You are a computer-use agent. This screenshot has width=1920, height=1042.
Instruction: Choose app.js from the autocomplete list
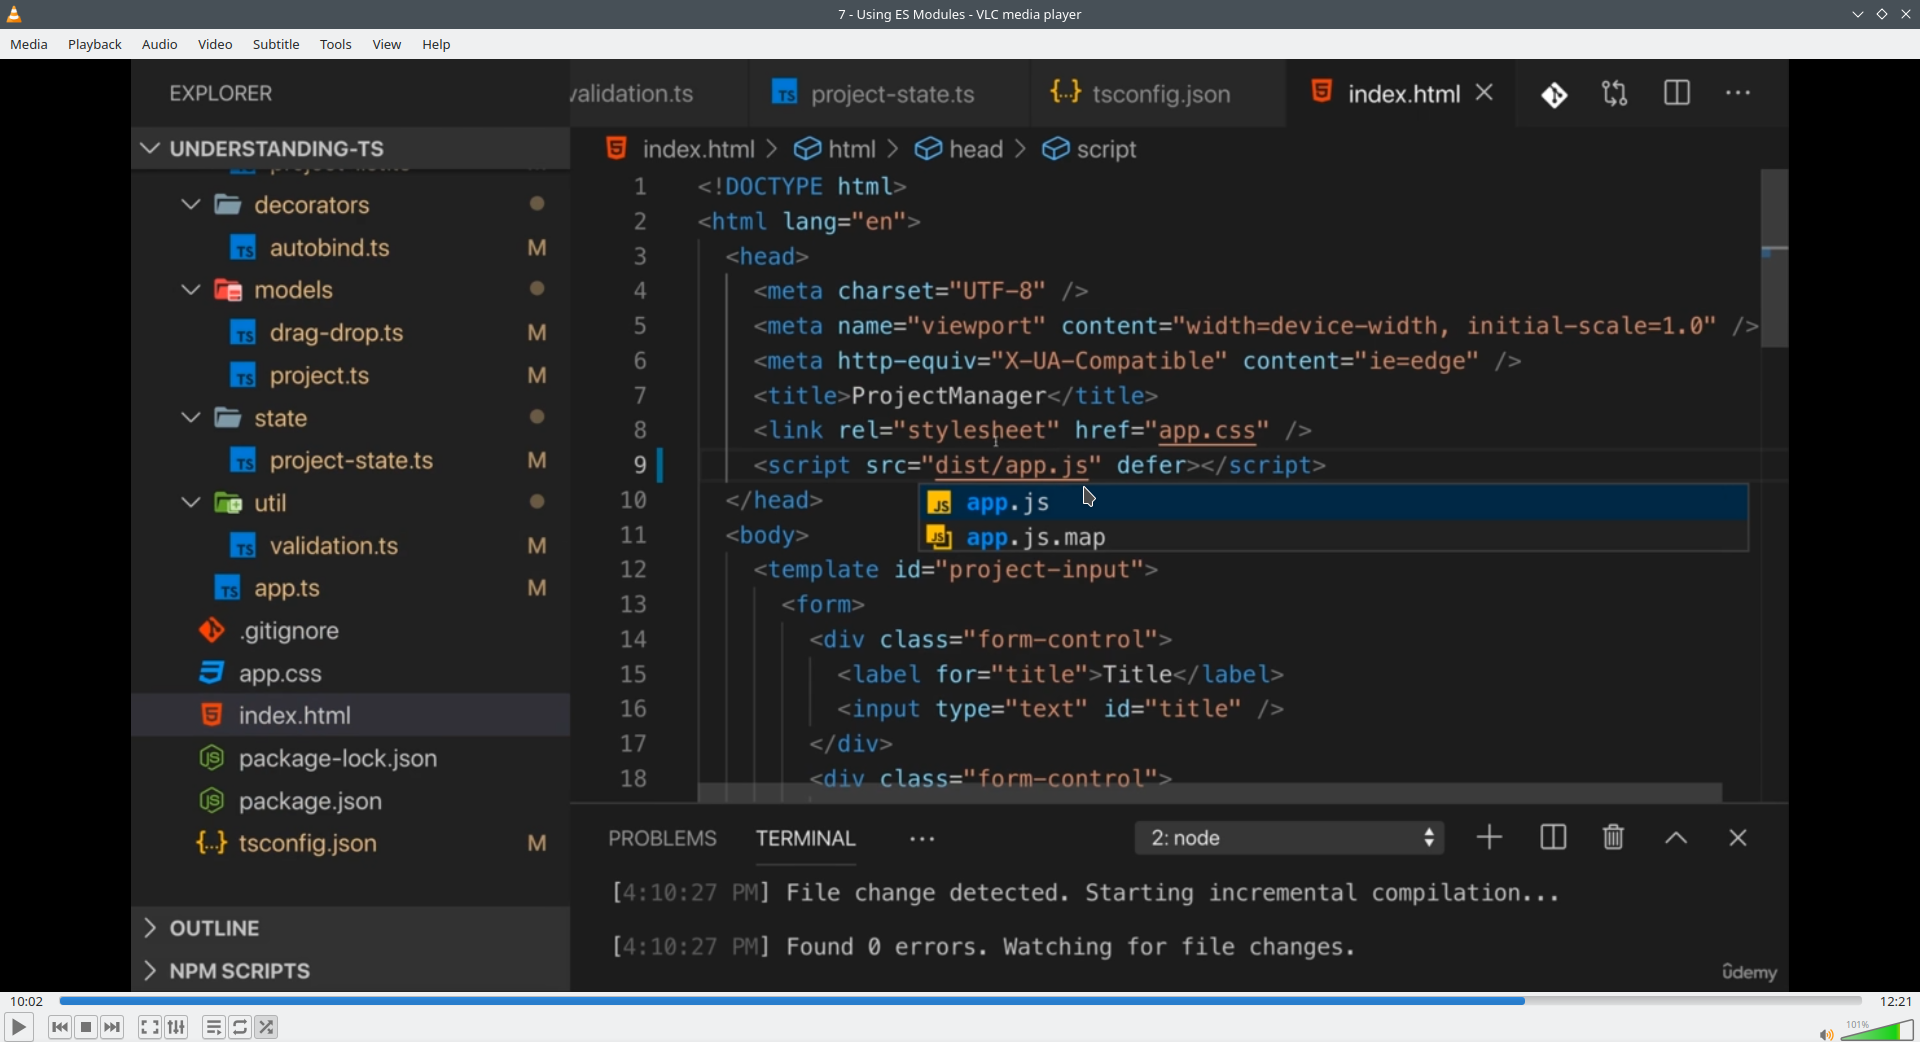1333,502
